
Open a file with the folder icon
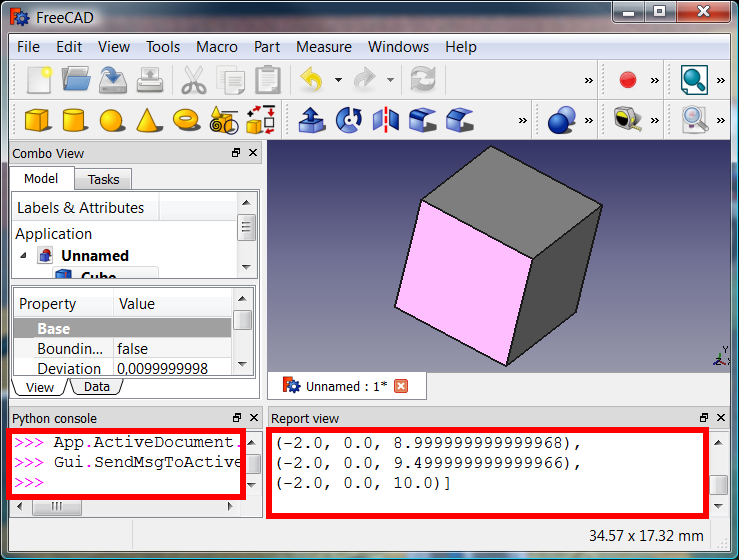tap(76, 79)
